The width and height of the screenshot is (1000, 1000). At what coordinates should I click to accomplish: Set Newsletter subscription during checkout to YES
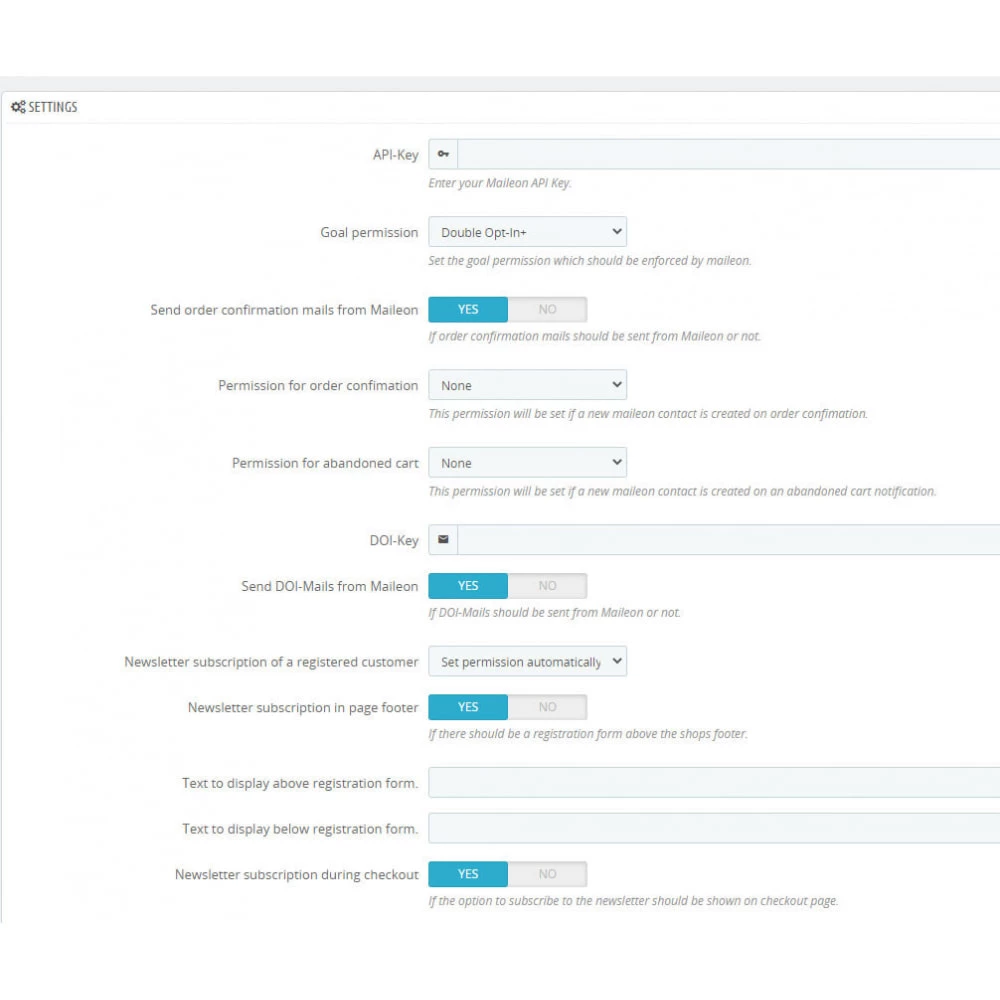468,874
